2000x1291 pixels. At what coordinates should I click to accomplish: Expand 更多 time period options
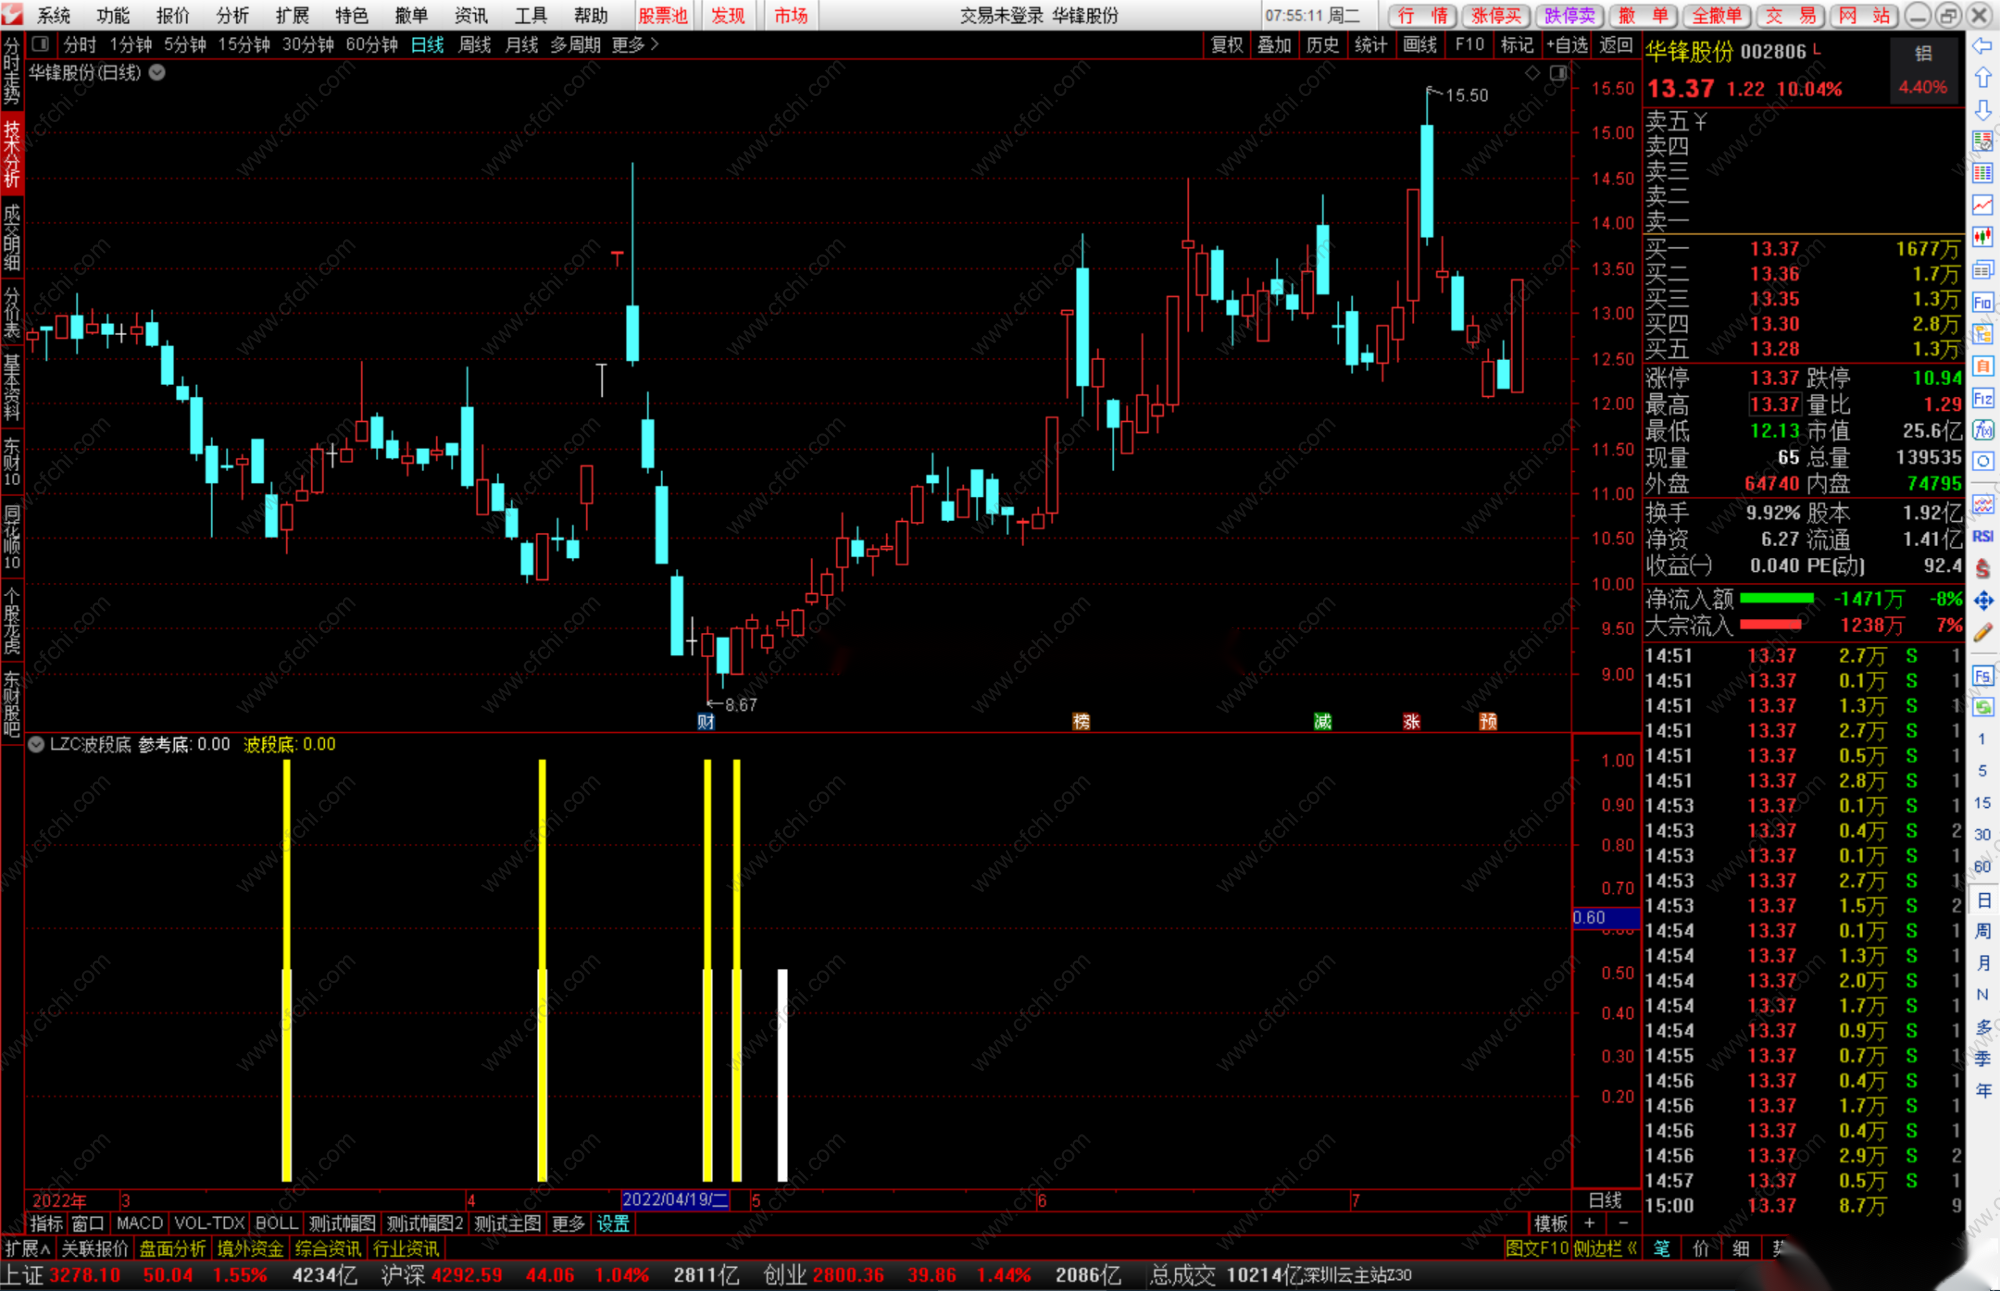pyautogui.click(x=635, y=44)
